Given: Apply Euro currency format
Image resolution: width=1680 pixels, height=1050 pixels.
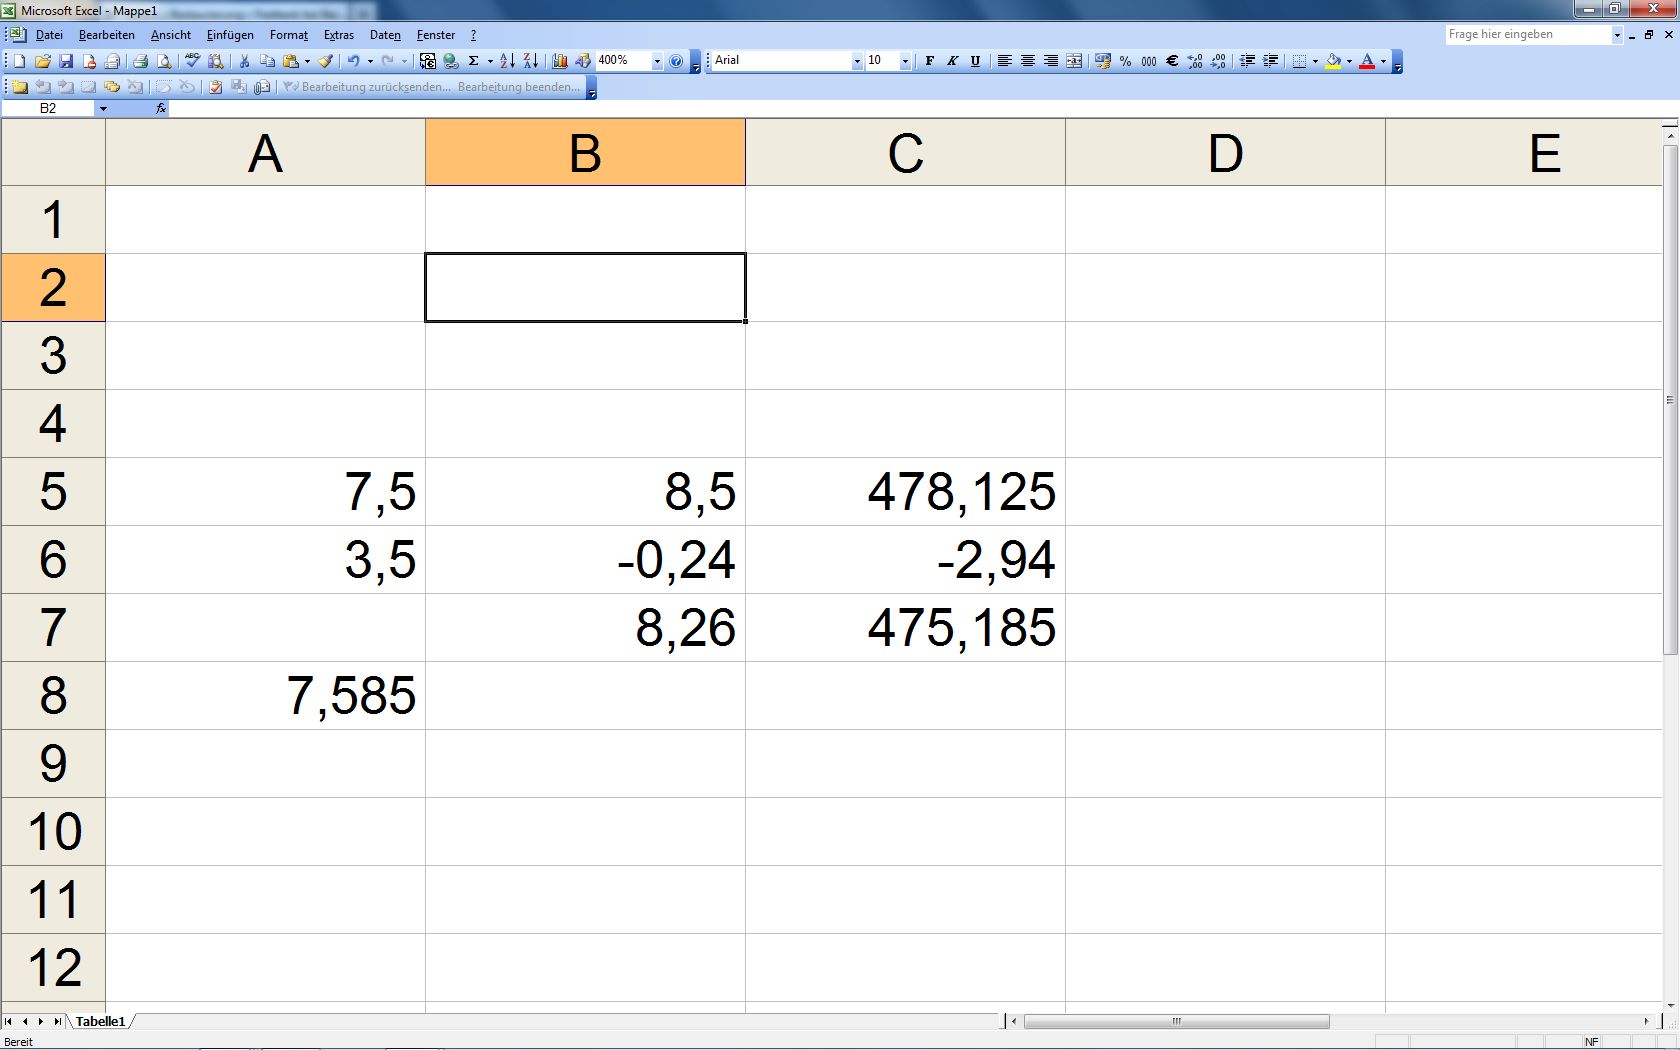Looking at the screenshot, I should [1172, 61].
